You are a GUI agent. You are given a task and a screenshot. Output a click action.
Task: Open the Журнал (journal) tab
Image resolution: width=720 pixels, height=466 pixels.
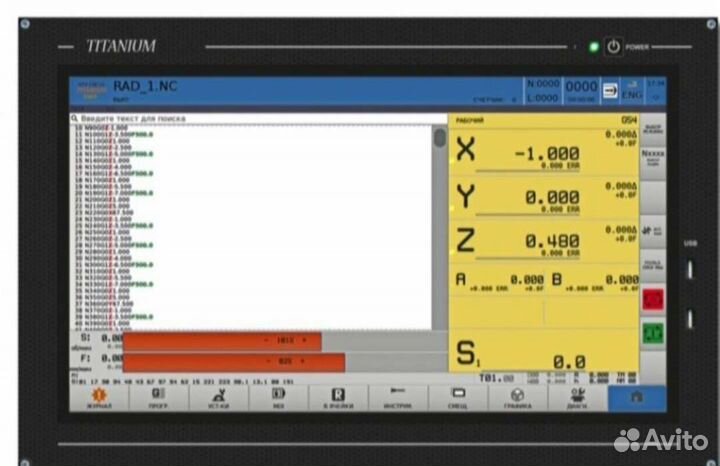98,398
